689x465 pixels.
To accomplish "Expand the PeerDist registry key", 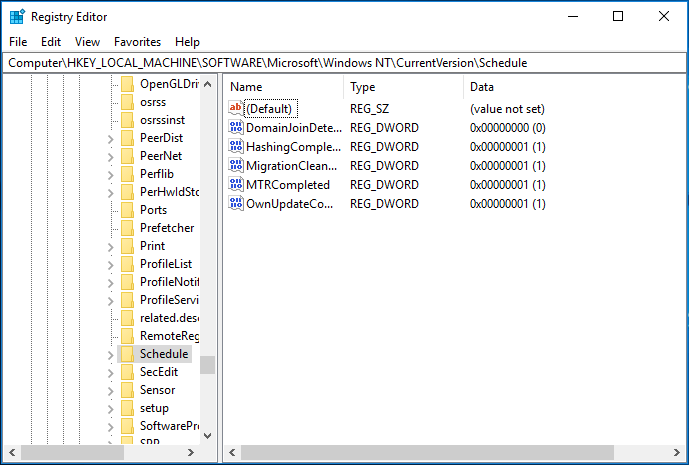I will coord(110,138).
